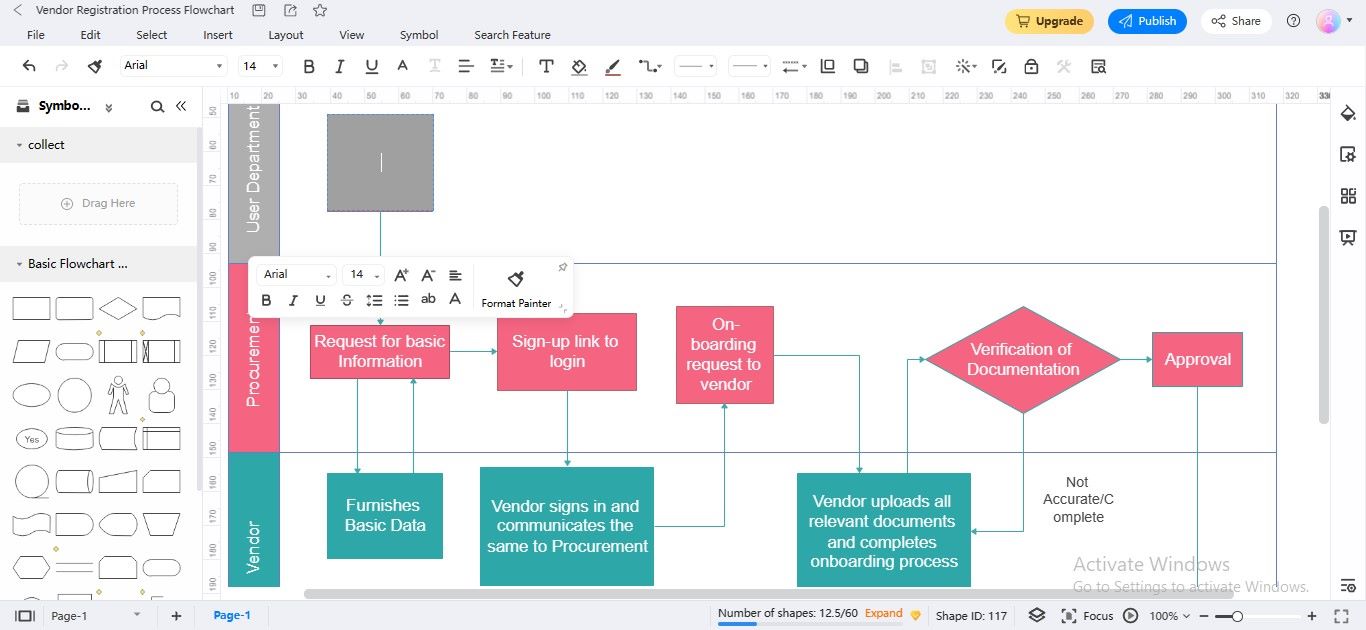Increase font size in floating toolbar
The image size is (1366, 630).
[401, 275]
